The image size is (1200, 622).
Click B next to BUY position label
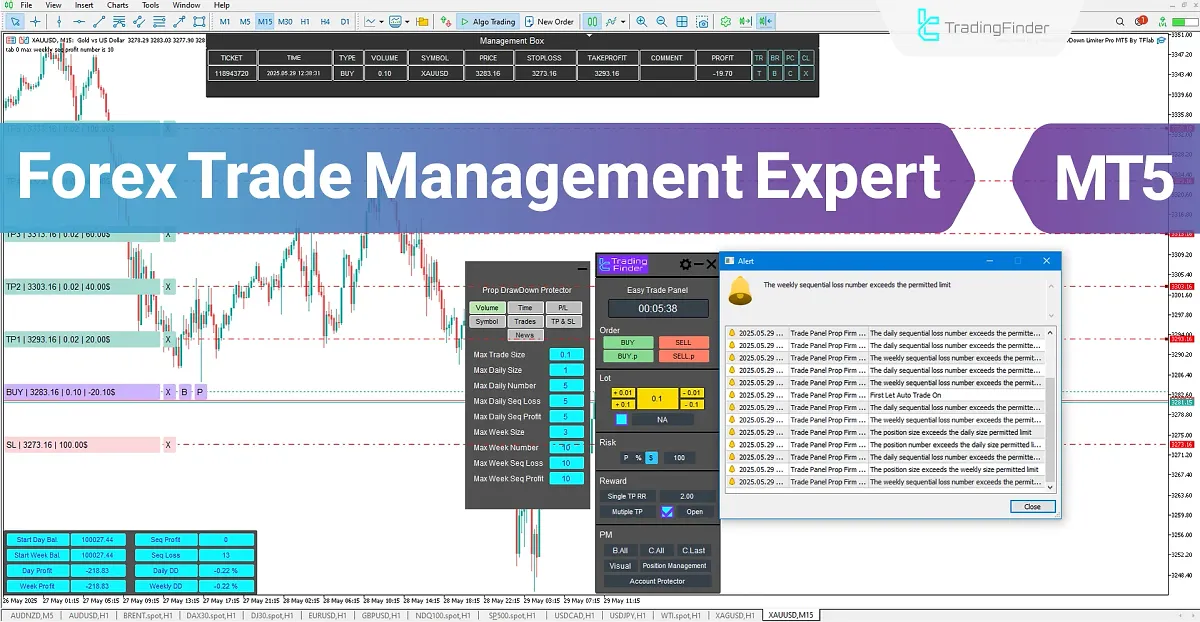click(x=184, y=392)
